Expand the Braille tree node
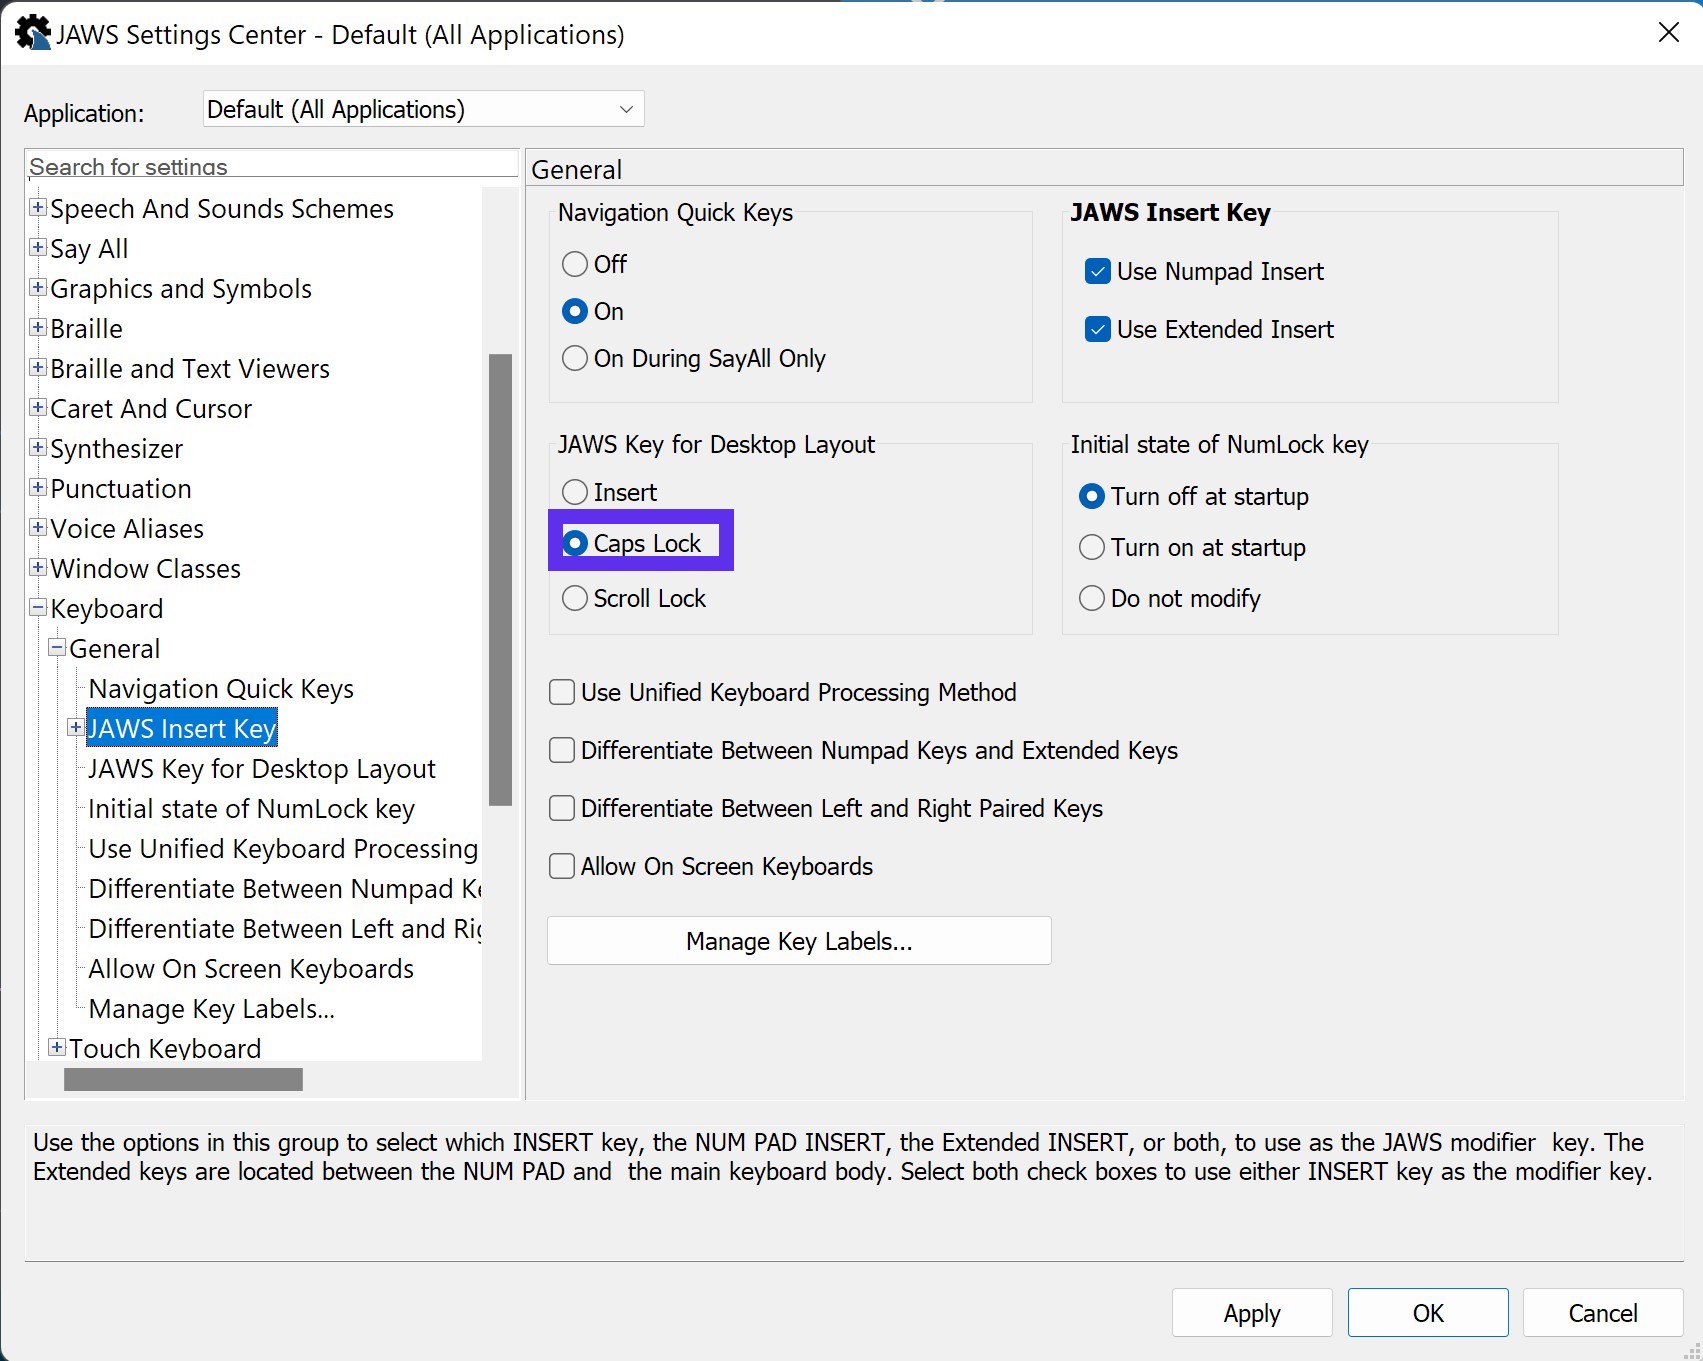 [38, 328]
